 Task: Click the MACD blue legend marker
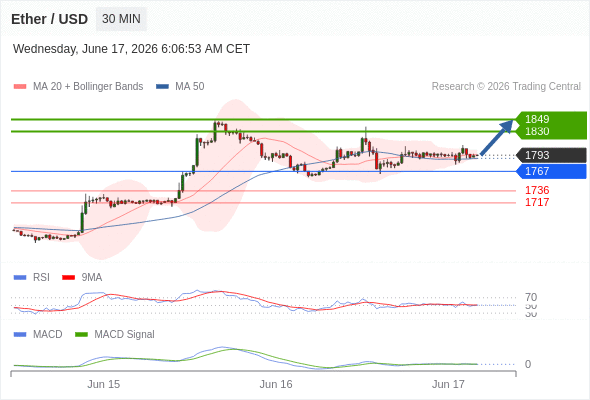[x=20, y=334]
